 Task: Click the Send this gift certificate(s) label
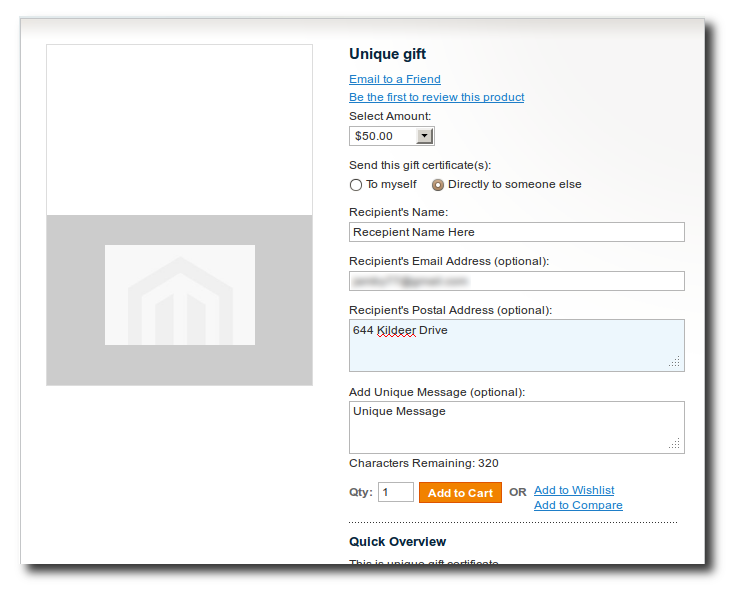(x=420, y=165)
